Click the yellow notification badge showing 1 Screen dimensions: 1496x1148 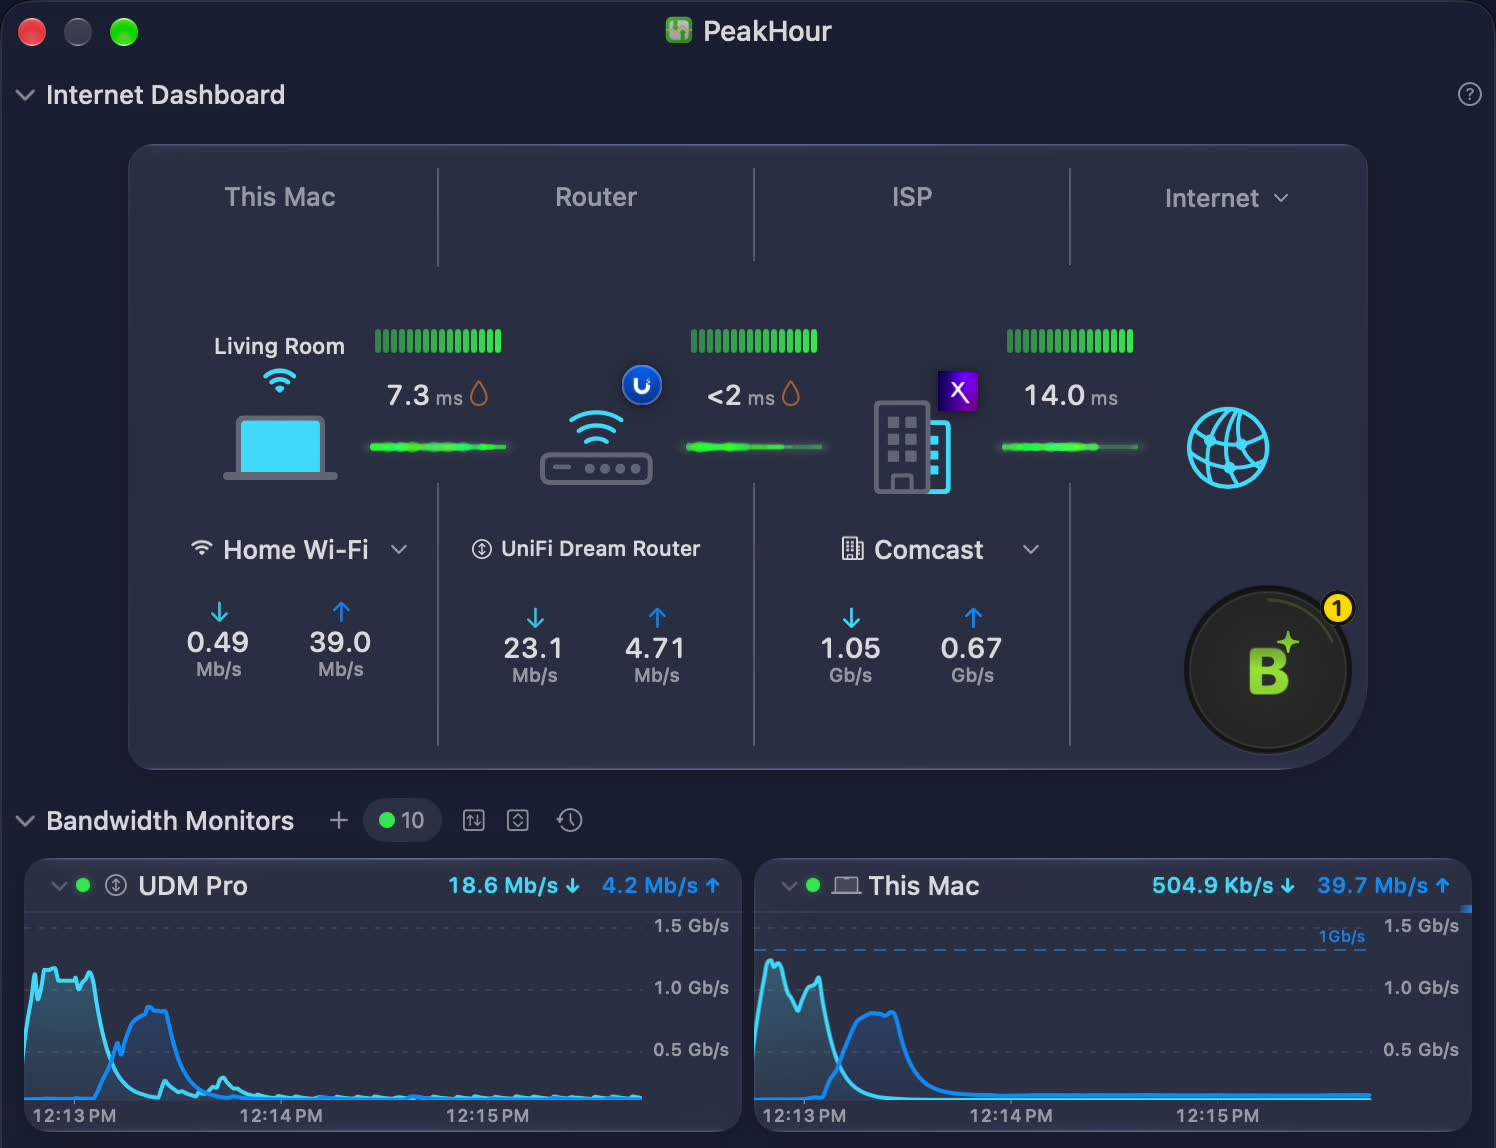click(x=1337, y=607)
